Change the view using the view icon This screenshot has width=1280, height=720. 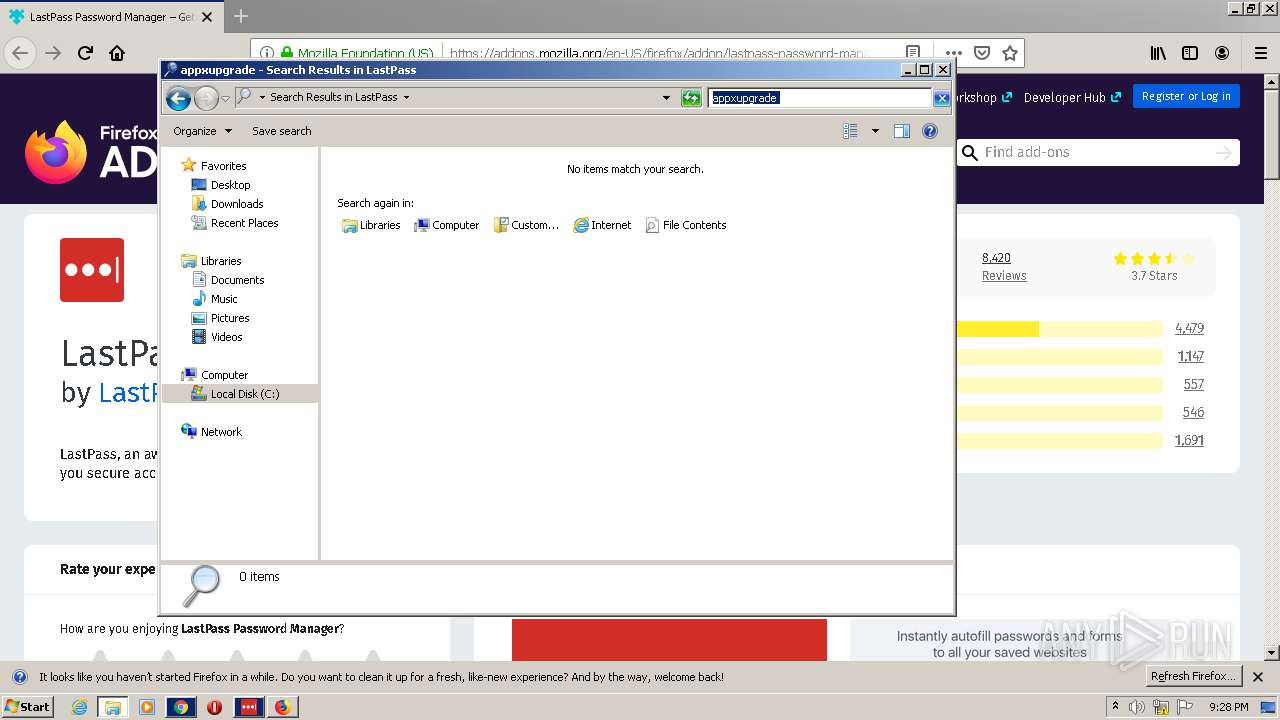(x=850, y=131)
